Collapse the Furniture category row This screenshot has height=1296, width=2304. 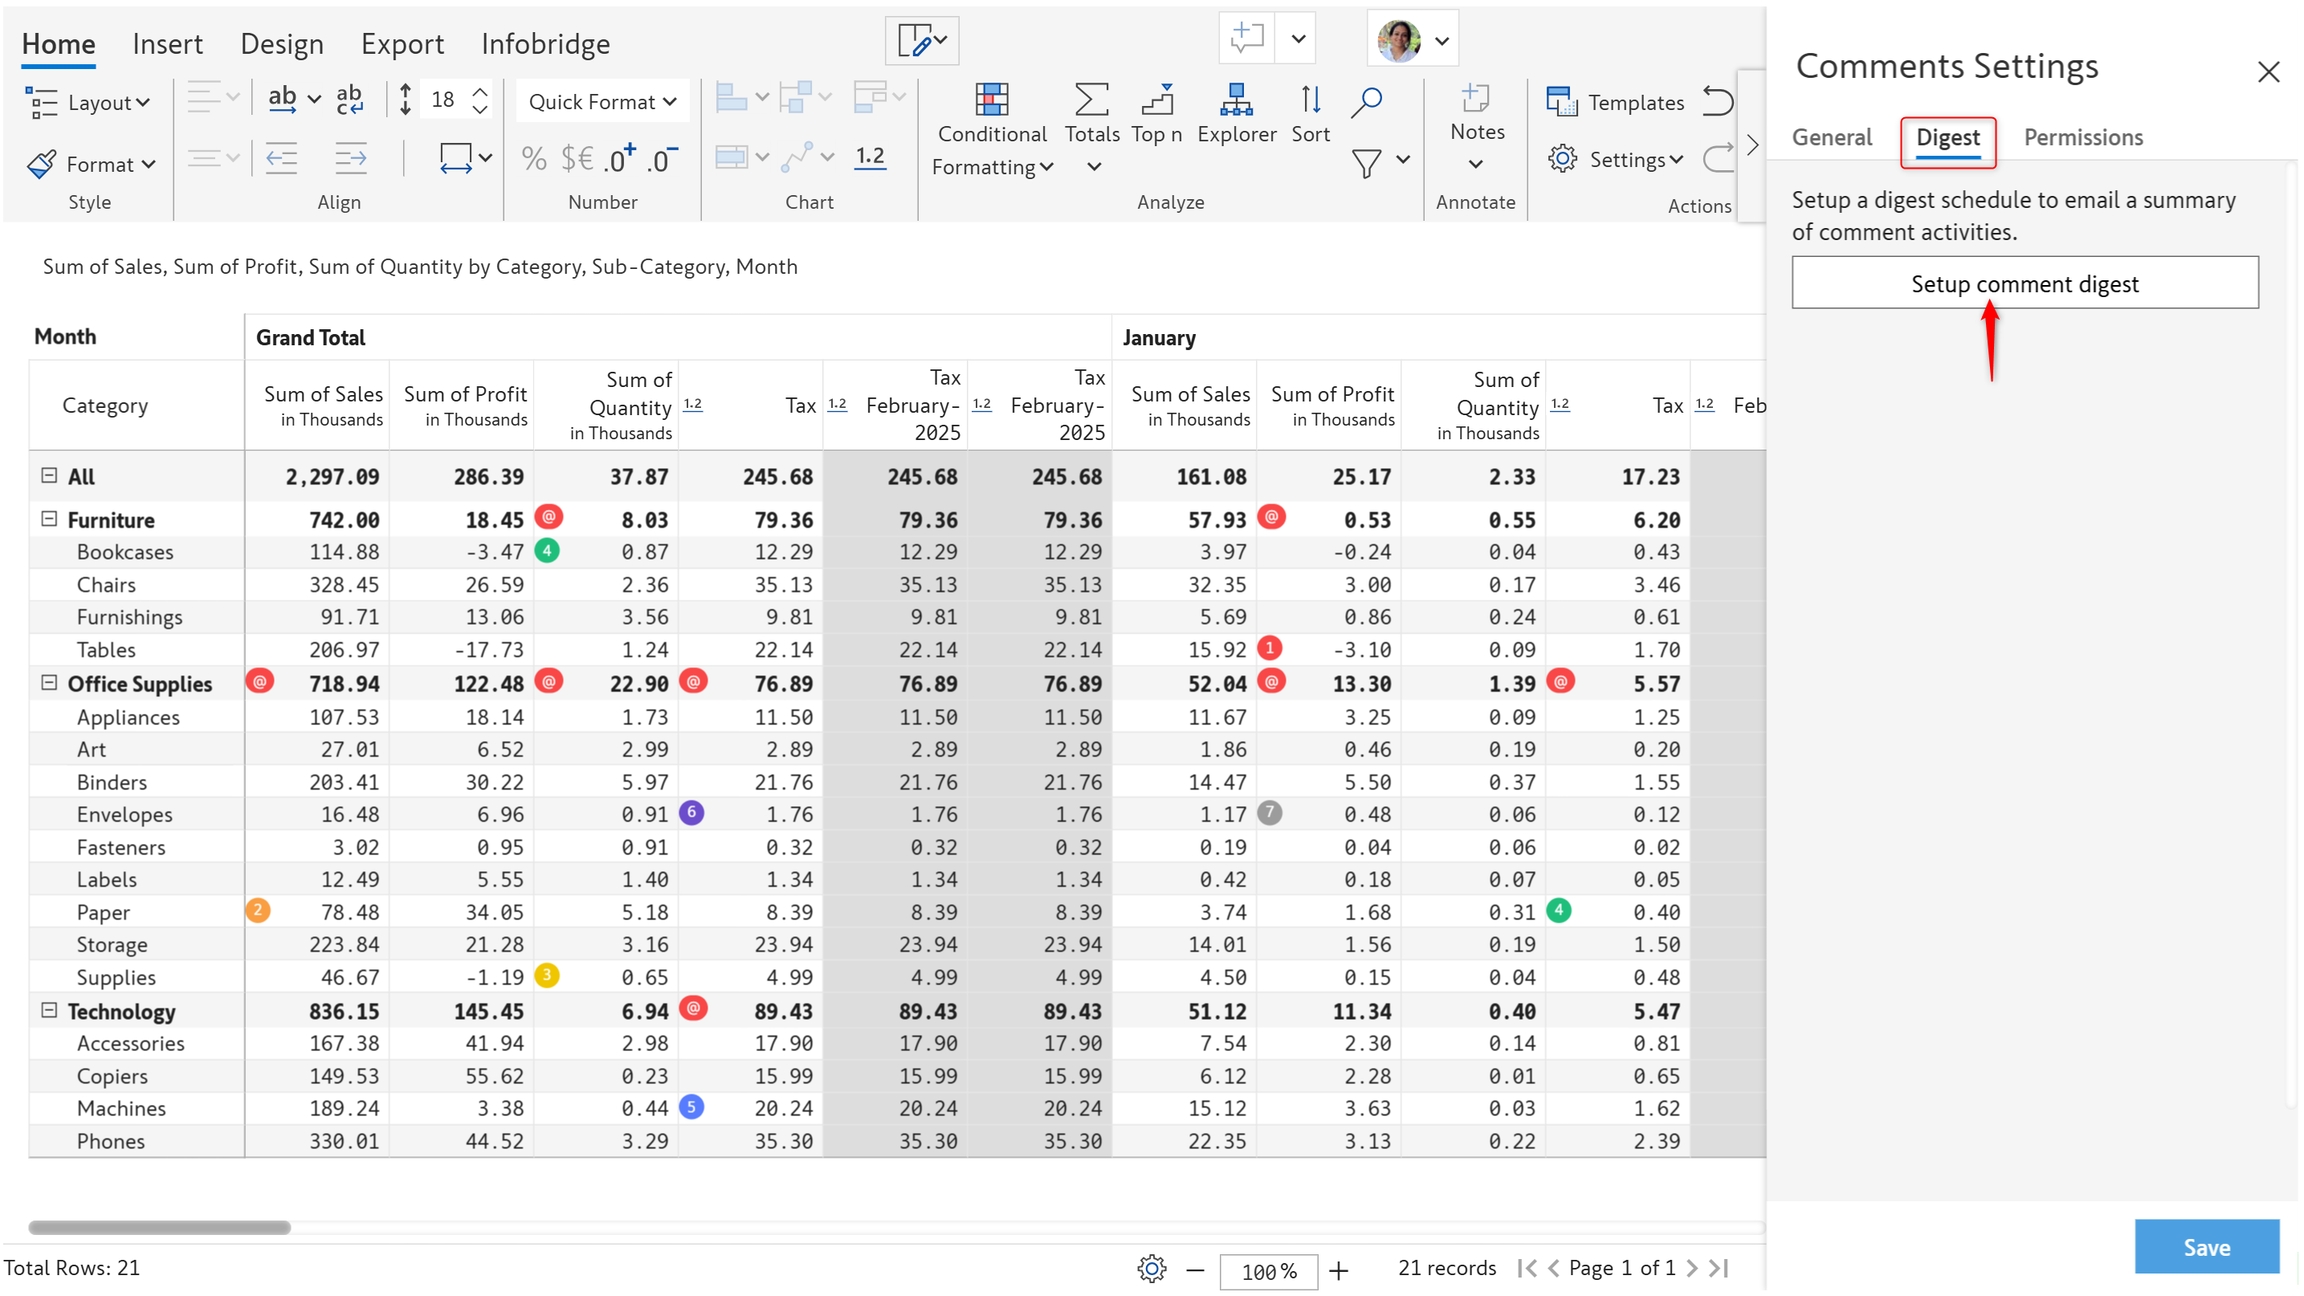pyautogui.click(x=49, y=519)
